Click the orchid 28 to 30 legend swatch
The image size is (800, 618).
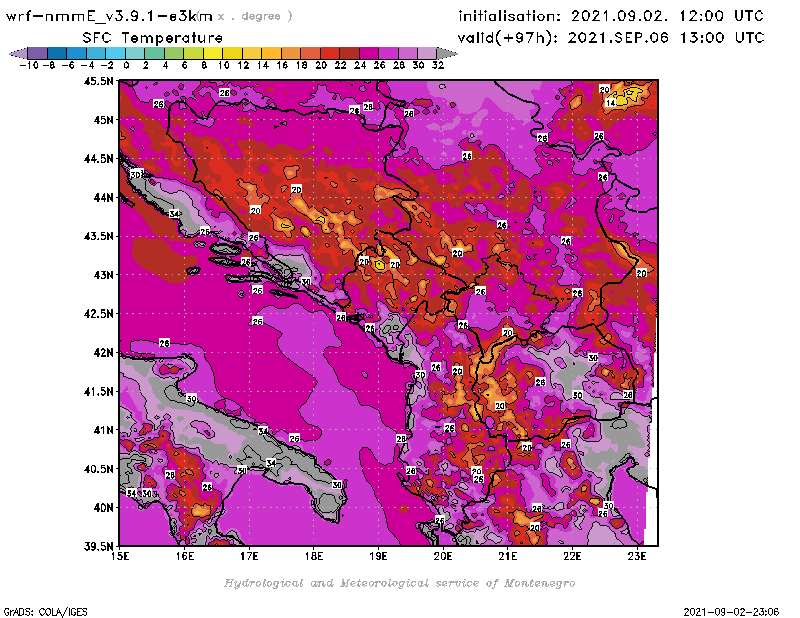(x=407, y=53)
